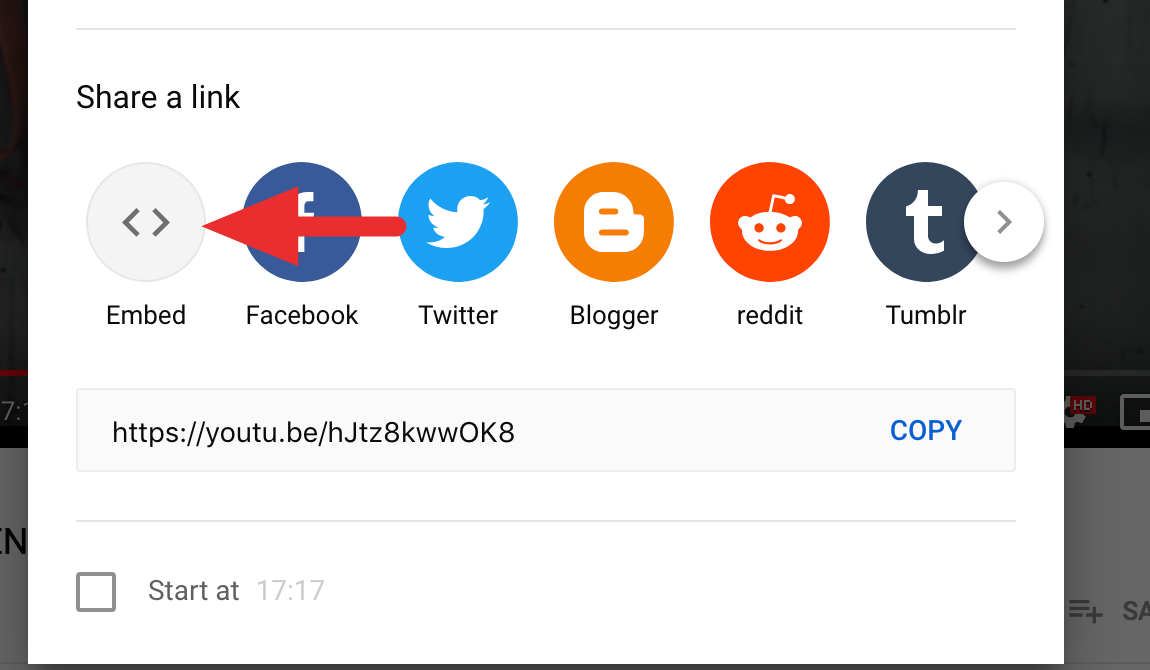Click the reddit text label

[769, 315]
